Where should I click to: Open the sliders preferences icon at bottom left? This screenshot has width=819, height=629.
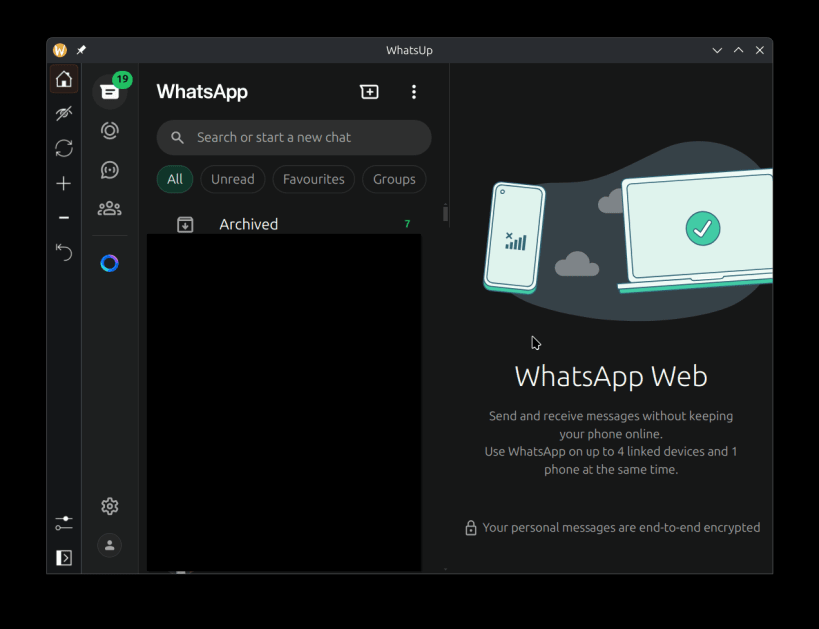pos(64,523)
